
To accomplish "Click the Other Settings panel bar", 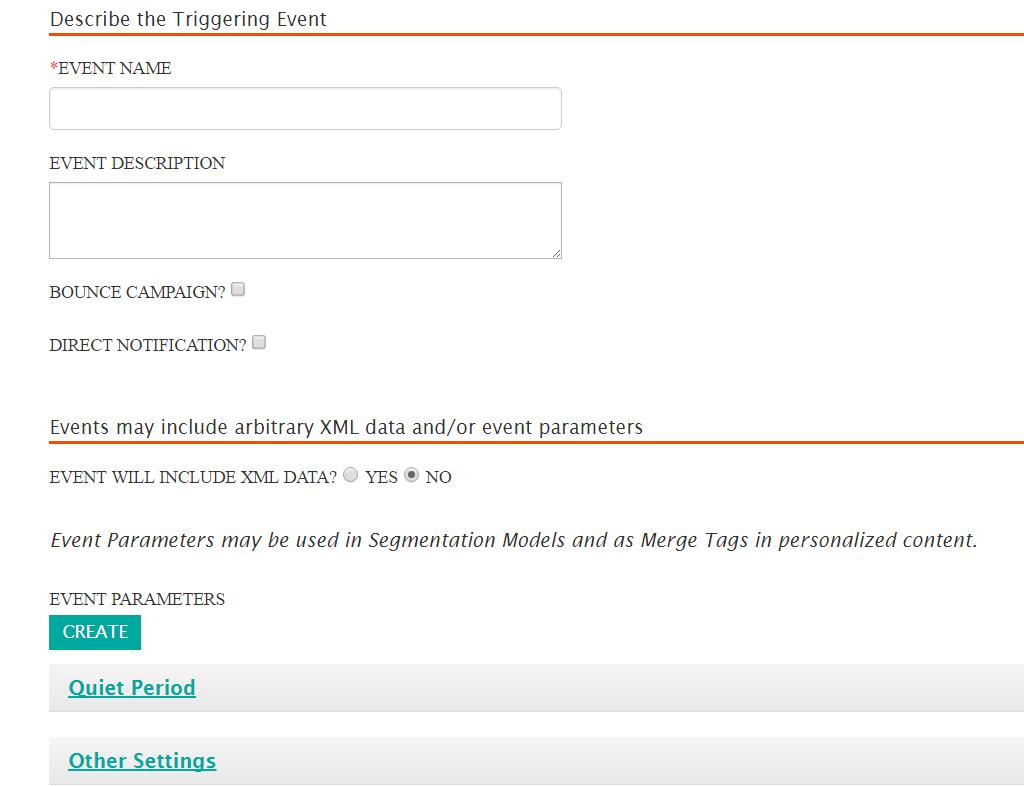I will (x=536, y=761).
